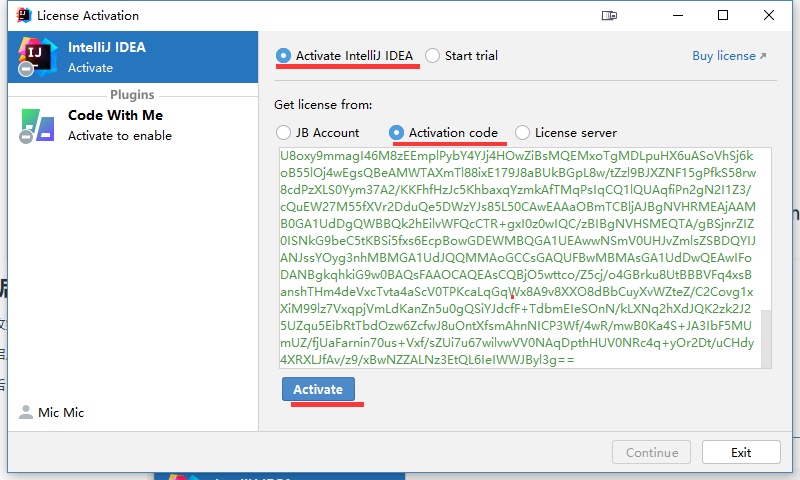Click the IntelliJ icon in title bar
Viewport: 800px width, 480px height.
23,15
